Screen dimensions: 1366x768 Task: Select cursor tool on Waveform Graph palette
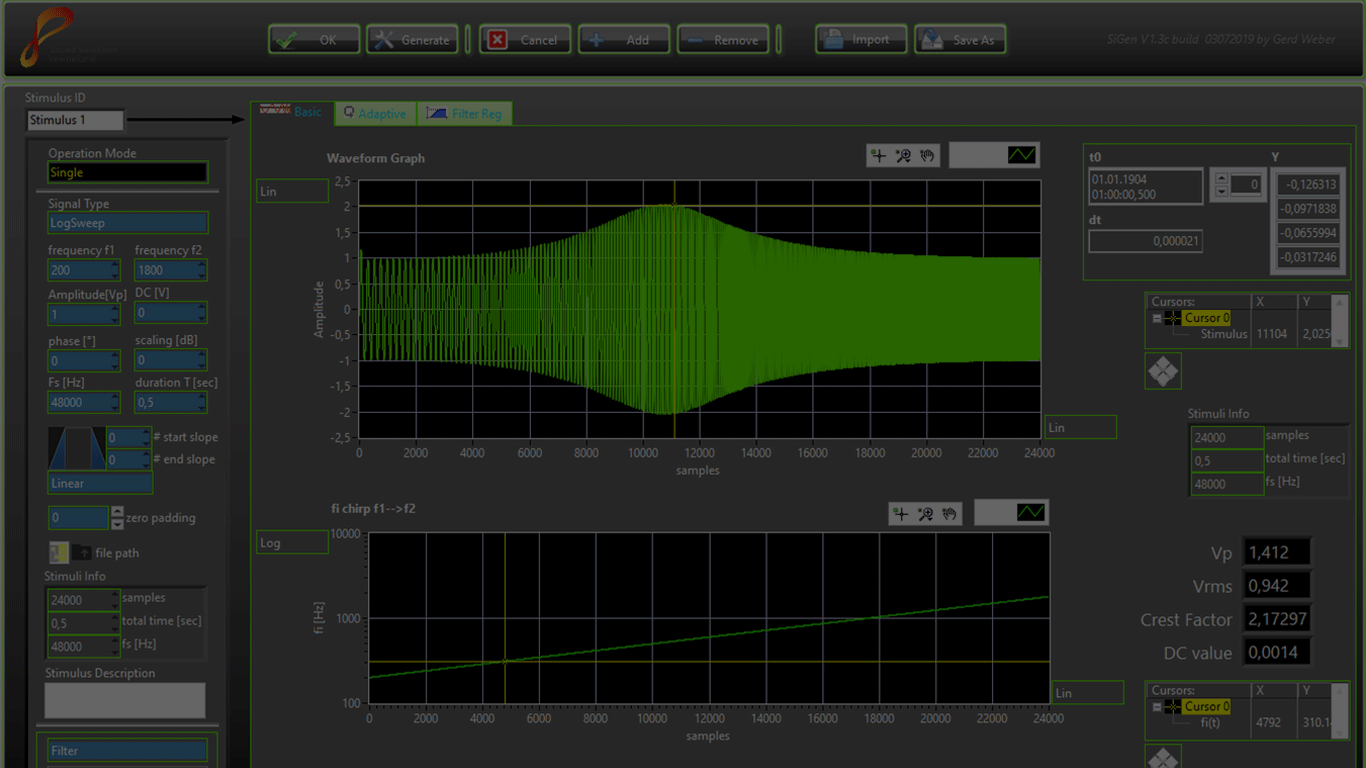point(878,155)
